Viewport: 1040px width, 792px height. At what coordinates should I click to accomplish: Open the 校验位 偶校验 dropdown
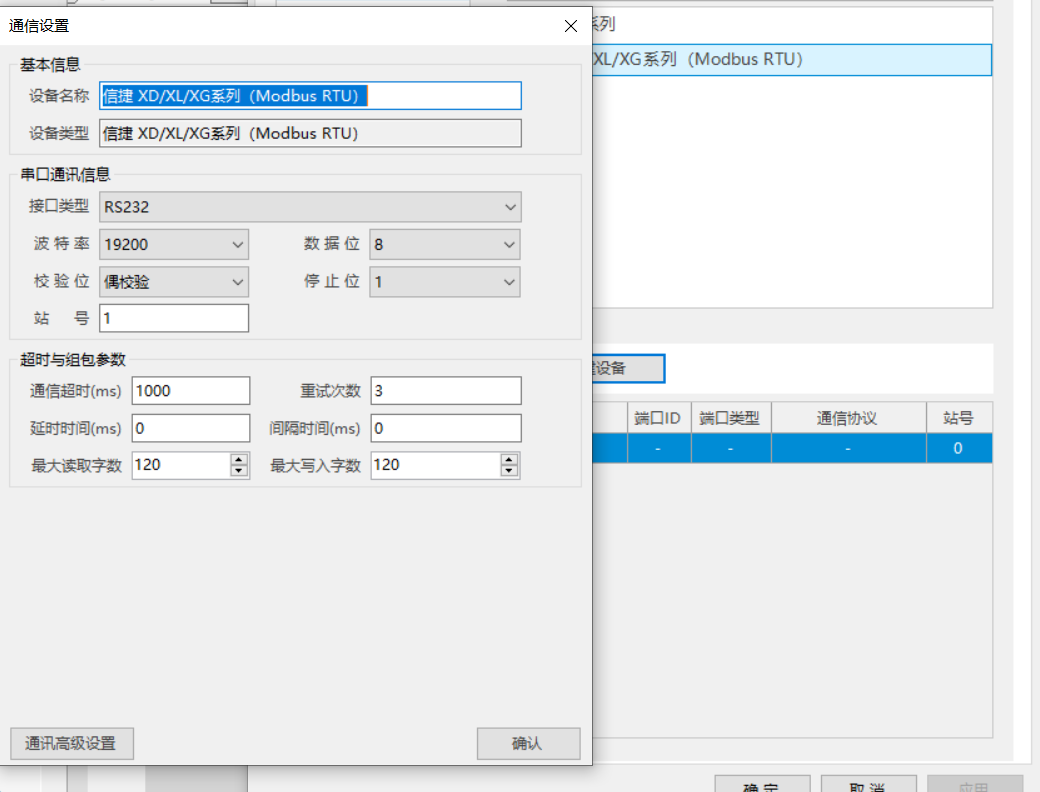coord(174,282)
